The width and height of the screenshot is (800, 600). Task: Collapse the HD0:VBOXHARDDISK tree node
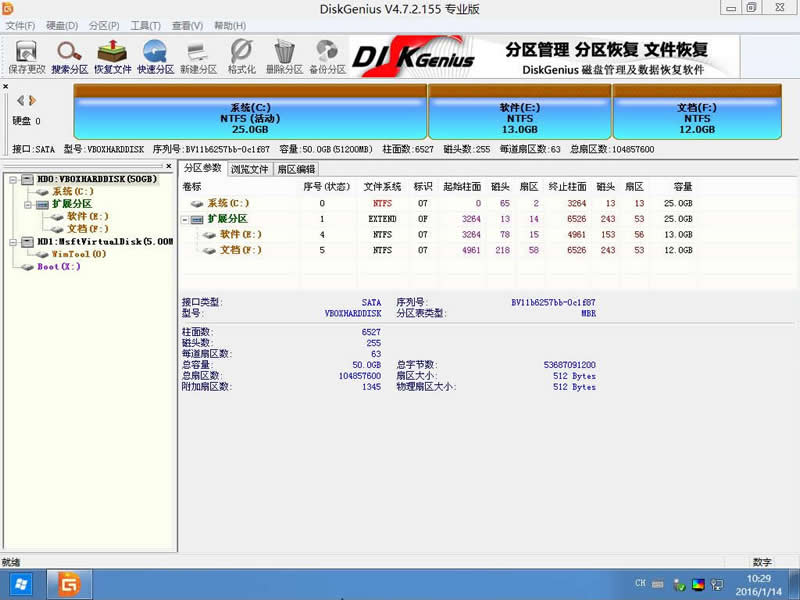pos(12,179)
